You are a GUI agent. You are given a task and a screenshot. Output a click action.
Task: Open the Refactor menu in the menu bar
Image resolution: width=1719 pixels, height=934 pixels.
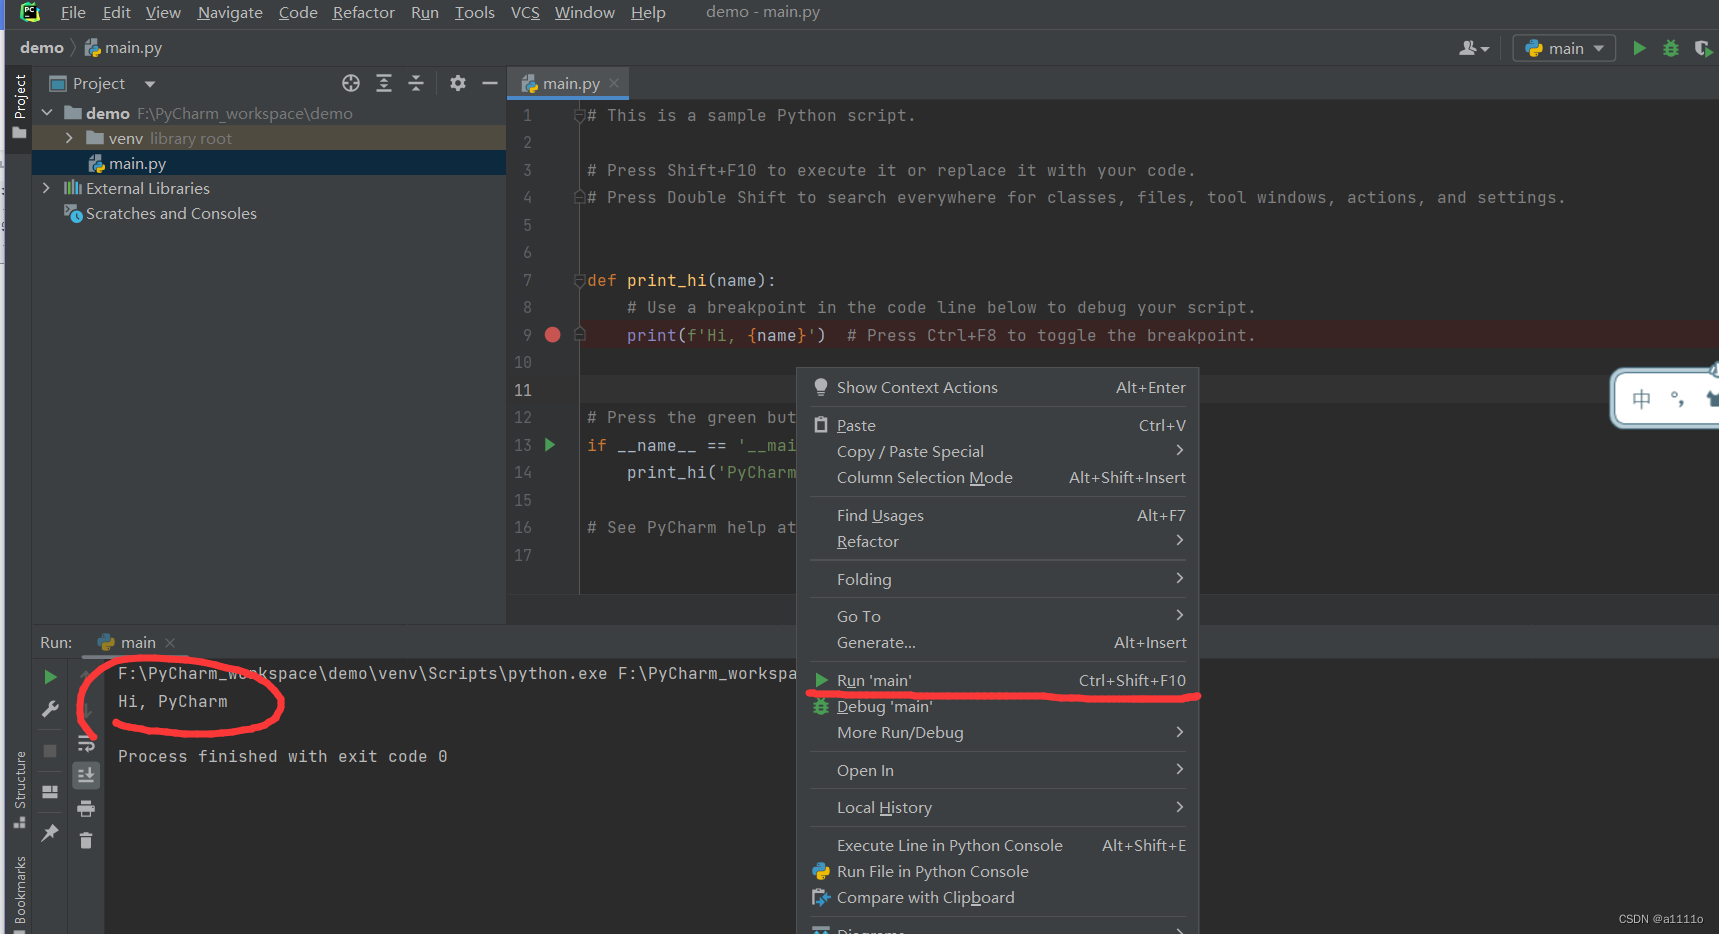pyautogui.click(x=363, y=12)
